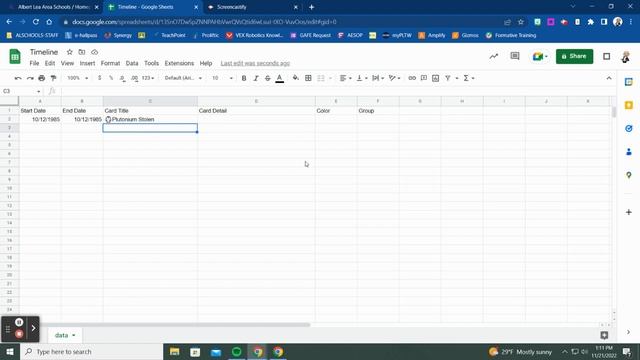Image resolution: width=640 pixels, height=360 pixels.
Task: Open the Sheets home icon
Action: pos(15,56)
